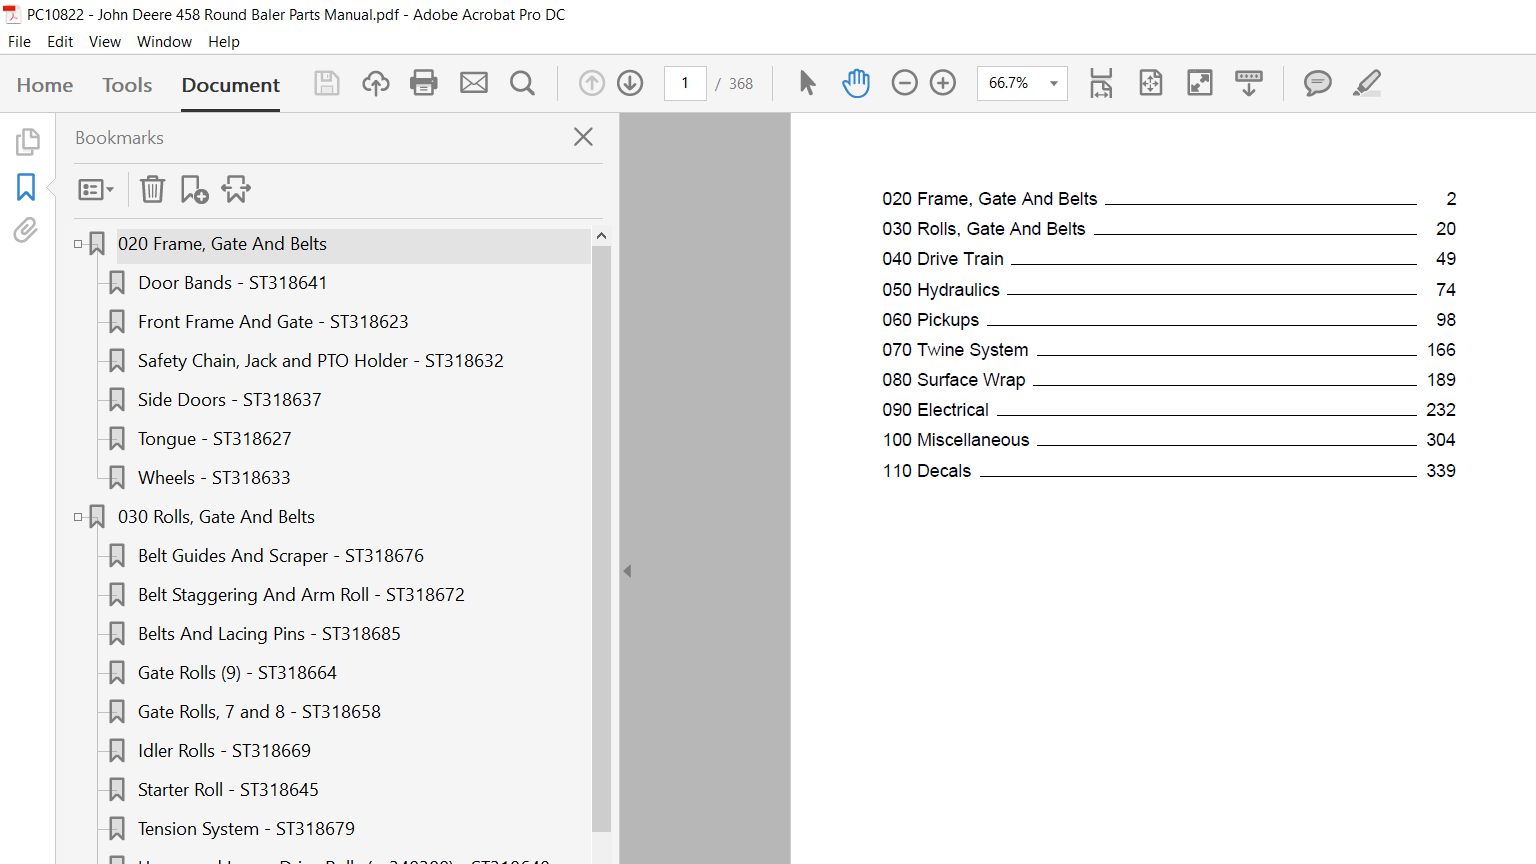Screen dimensions: 1536x864
Task: Switch to the Home tab
Action: pyautogui.click(x=45, y=85)
